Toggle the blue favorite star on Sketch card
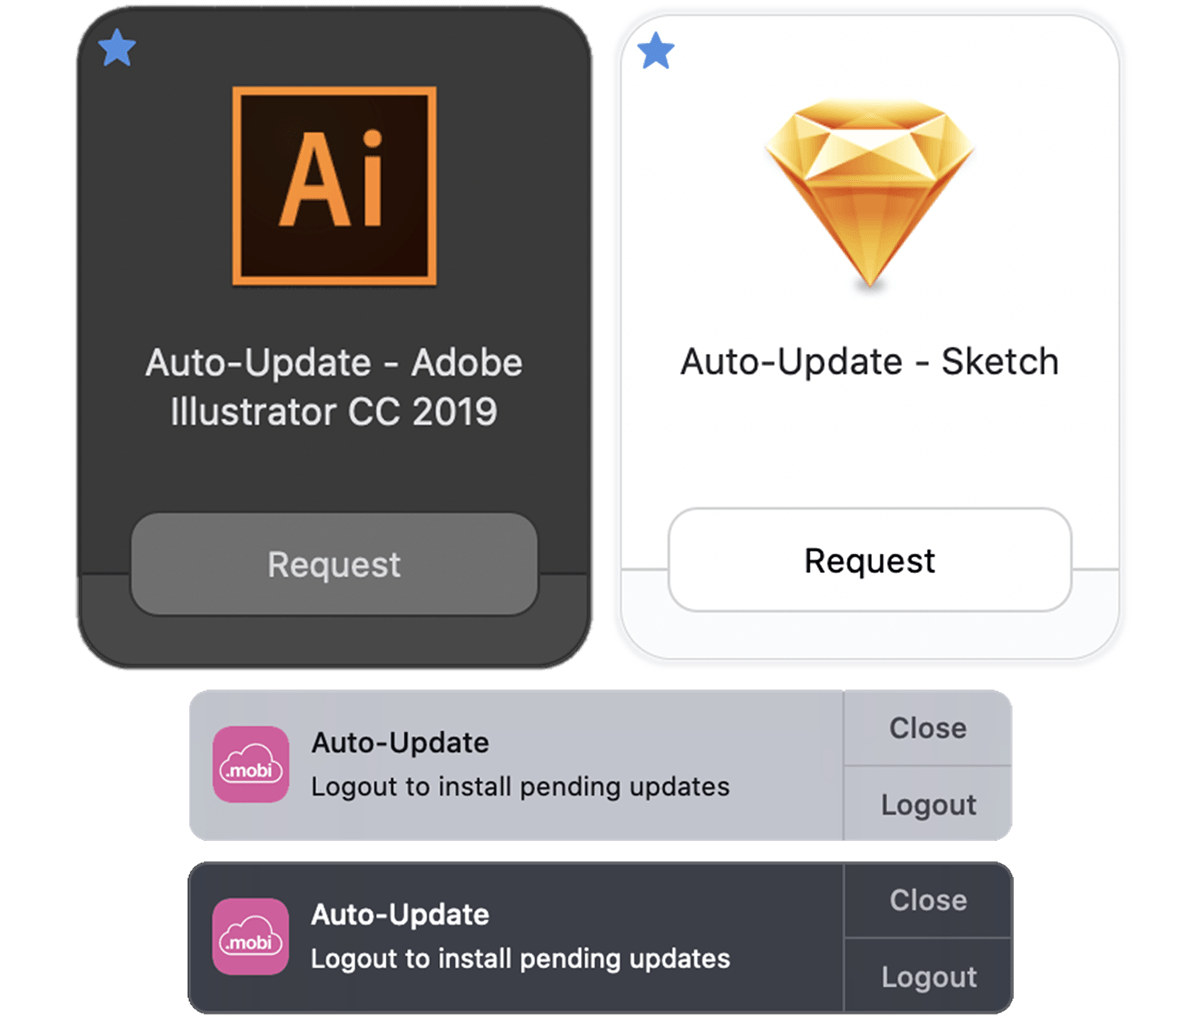 point(656,50)
